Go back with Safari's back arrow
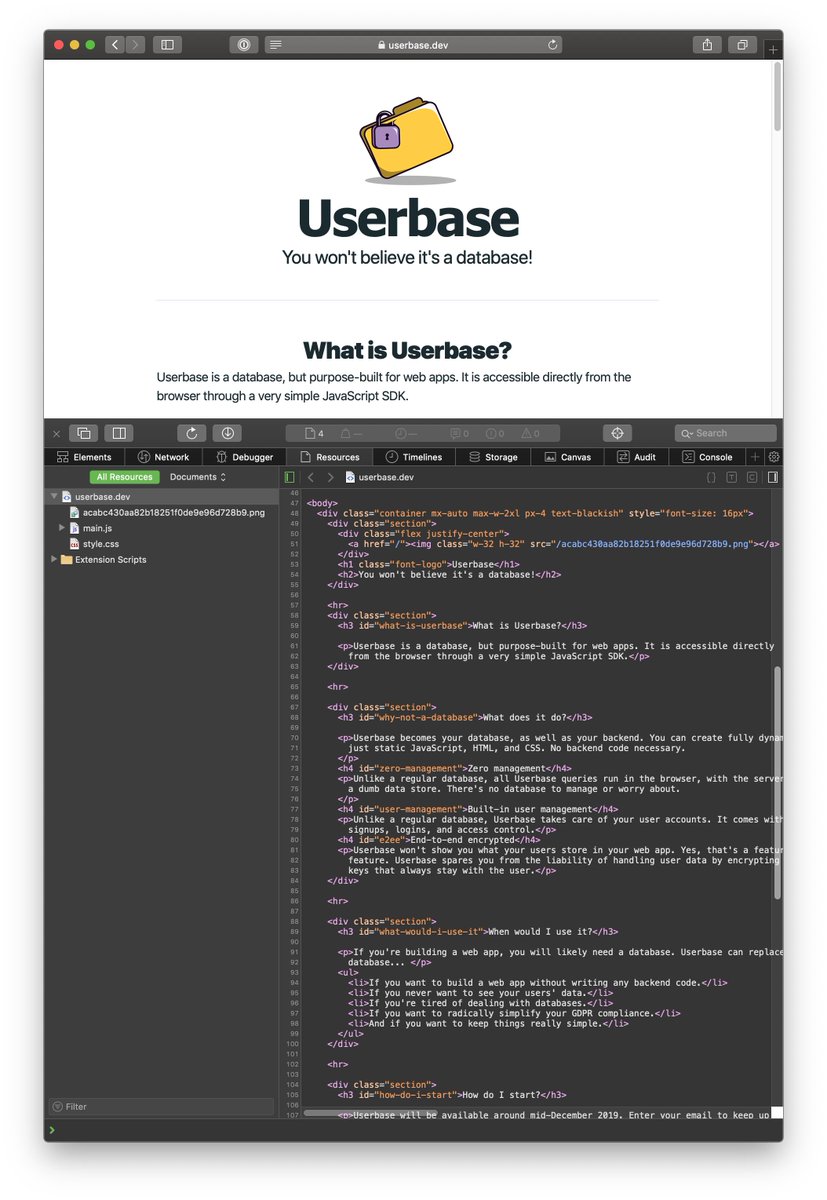The image size is (827, 1200). coord(115,45)
